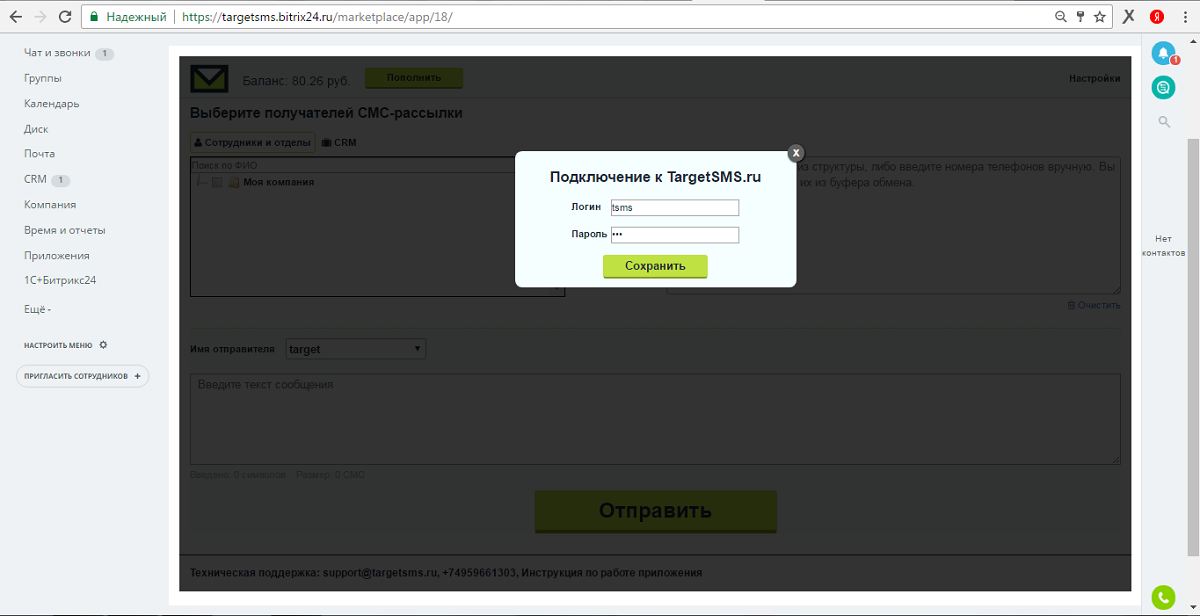This screenshot has width=1200, height=616.
Task: Click Баланс: 80.26 руб. text
Action: (296, 79)
